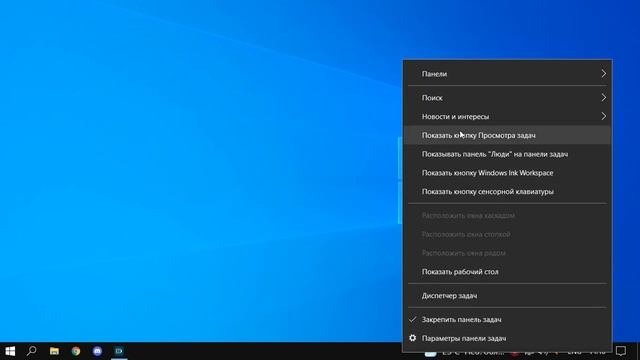Switch to the active teal taskbar app
This screenshot has width=640, height=360.
(119, 351)
